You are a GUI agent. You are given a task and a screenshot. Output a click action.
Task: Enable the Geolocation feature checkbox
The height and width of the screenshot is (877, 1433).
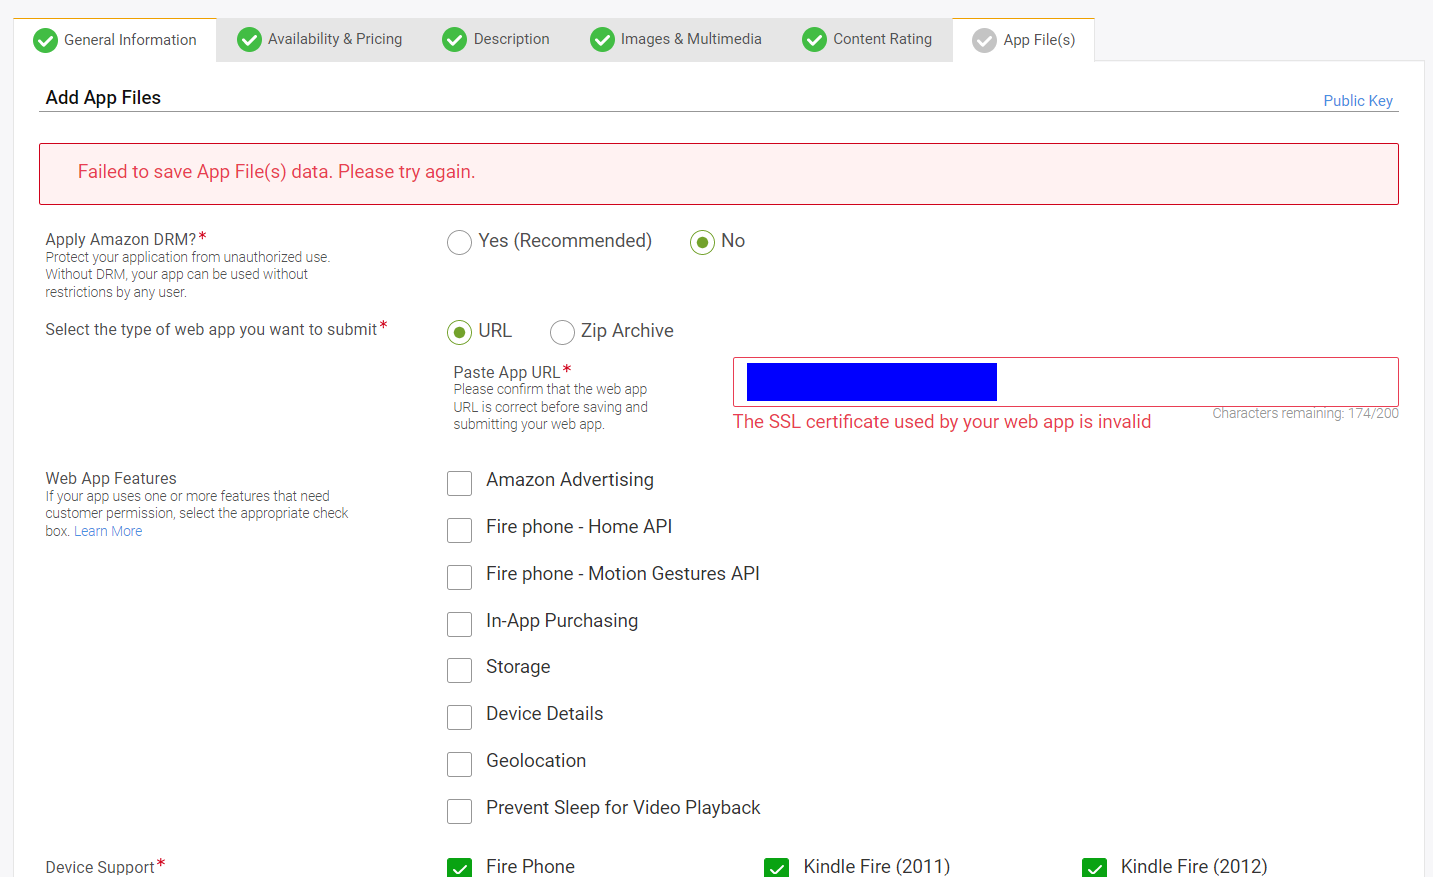[459, 764]
